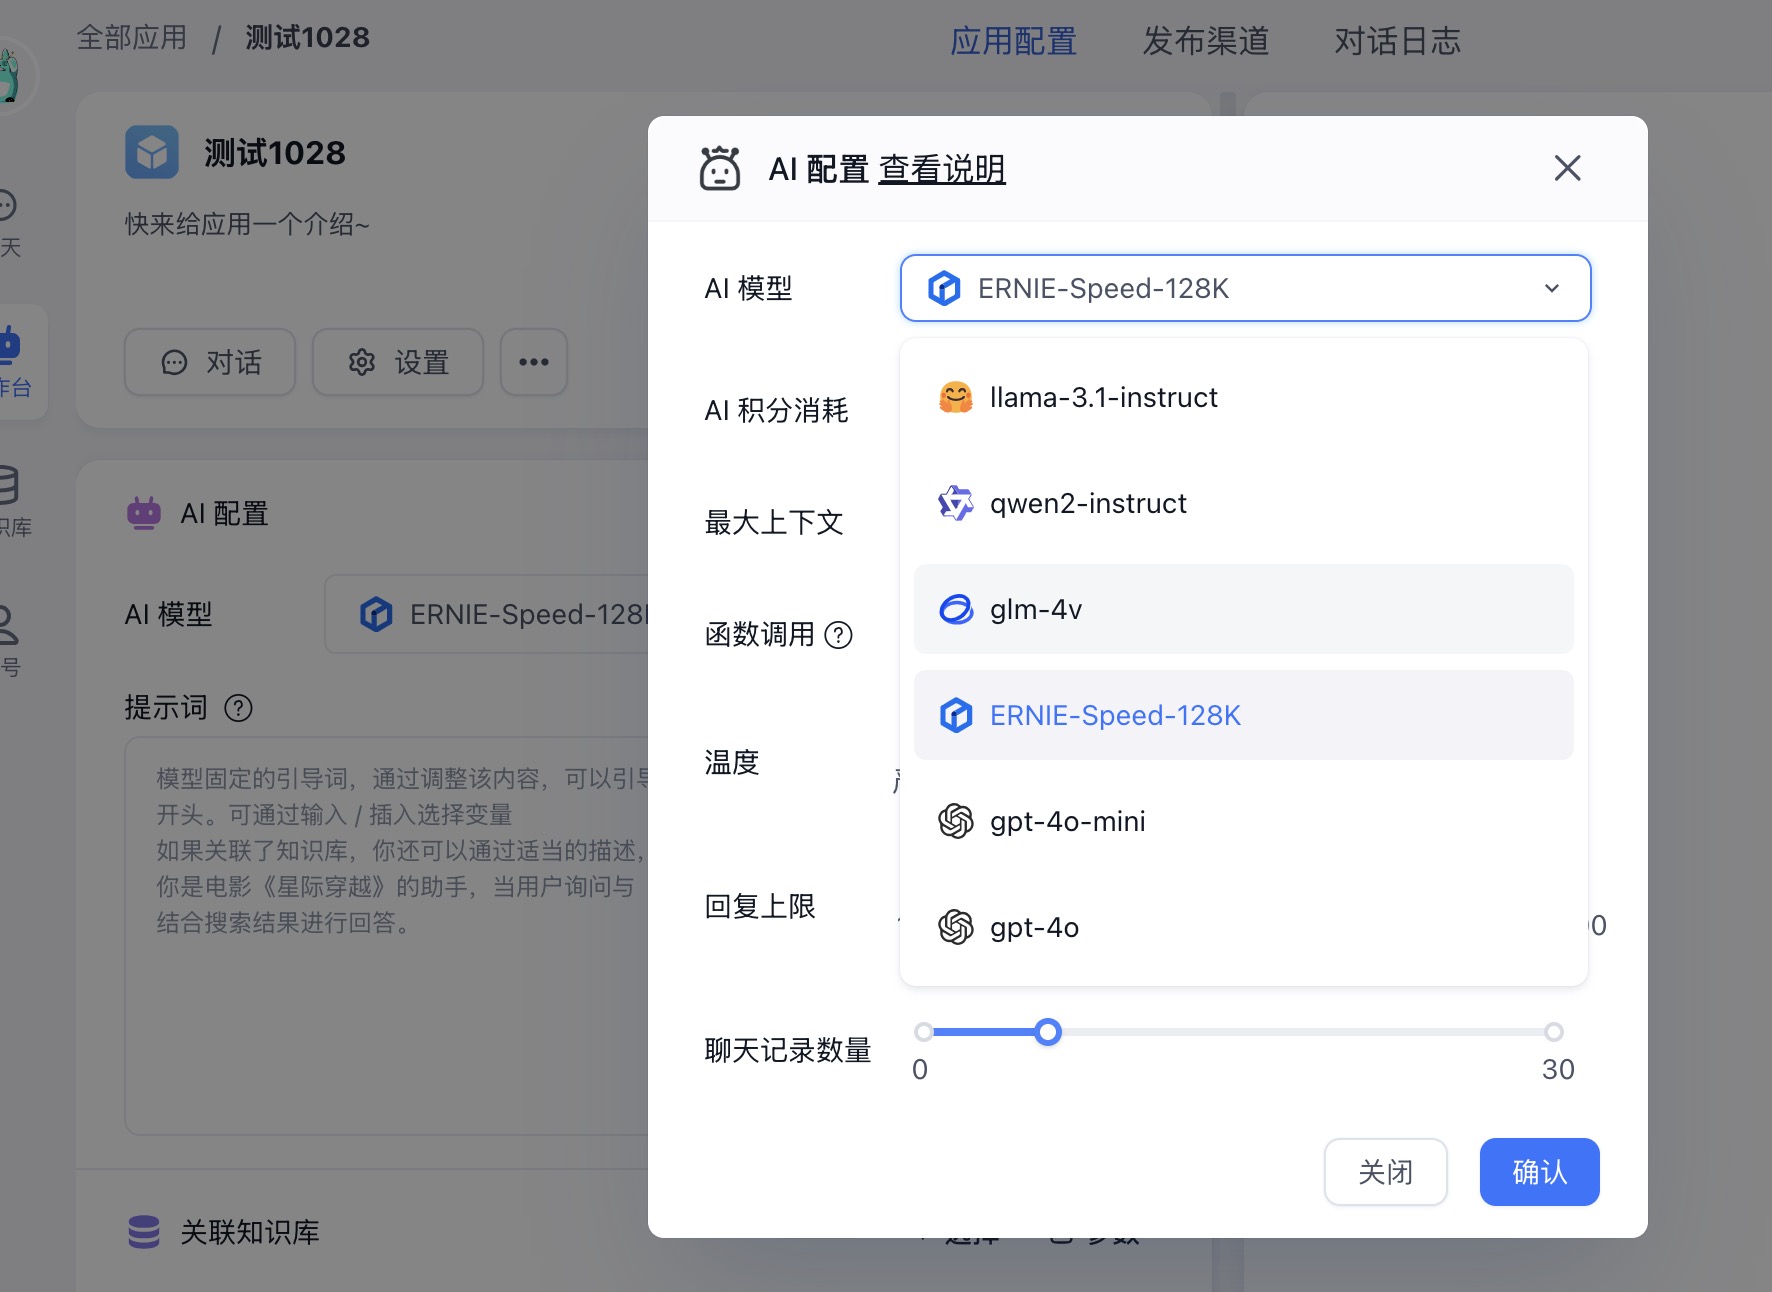Click the 测试1028 app cube icon

(x=152, y=152)
